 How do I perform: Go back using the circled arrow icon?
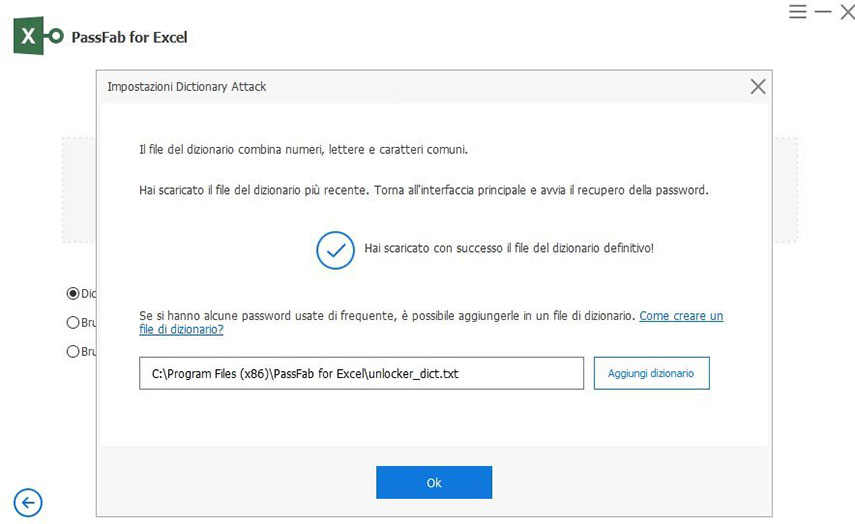pos(28,502)
